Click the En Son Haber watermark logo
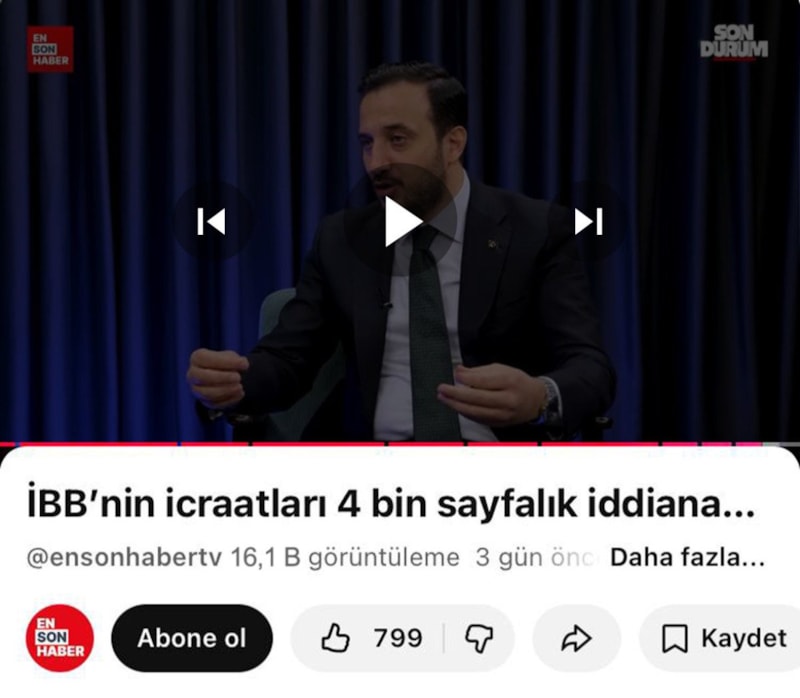Screen dimensions: 800x698 [50, 49]
